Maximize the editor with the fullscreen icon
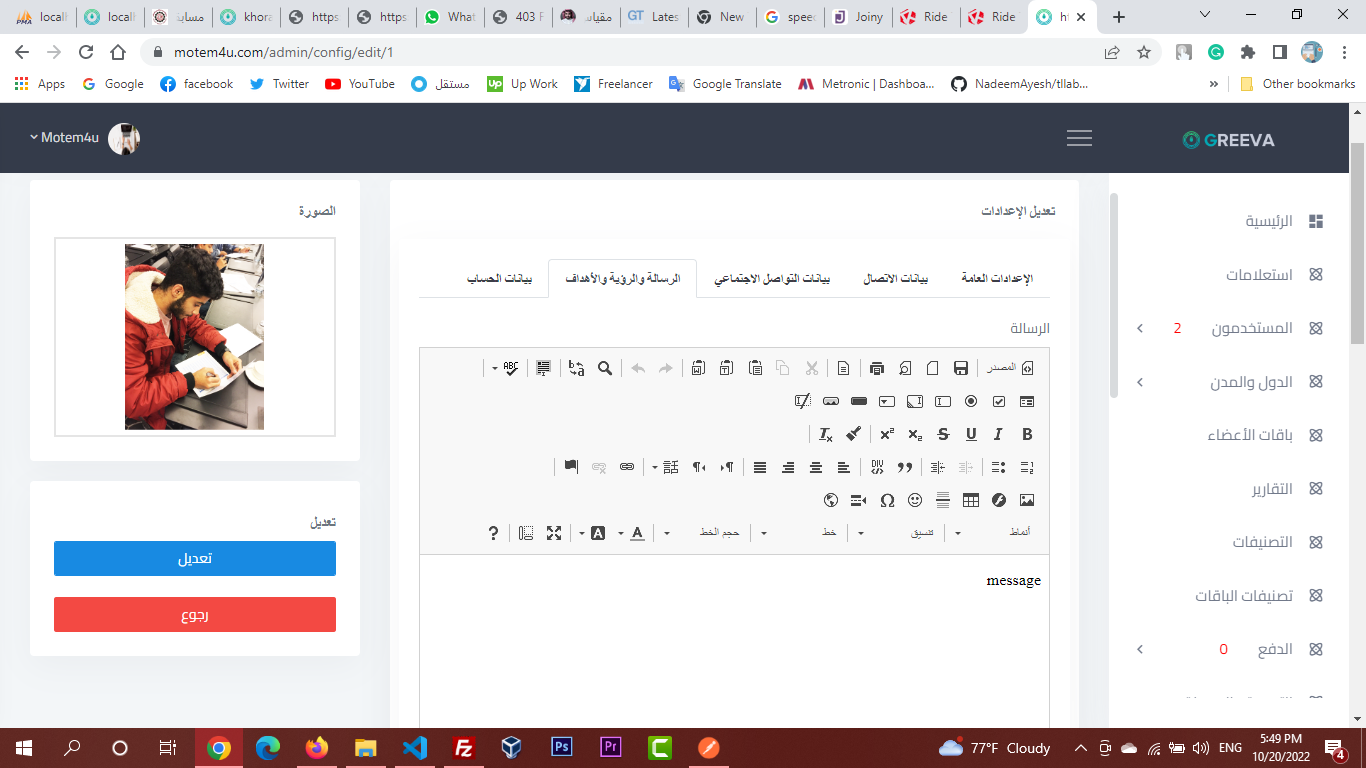The height and width of the screenshot is (768, 1366). (x=554, y=533)
